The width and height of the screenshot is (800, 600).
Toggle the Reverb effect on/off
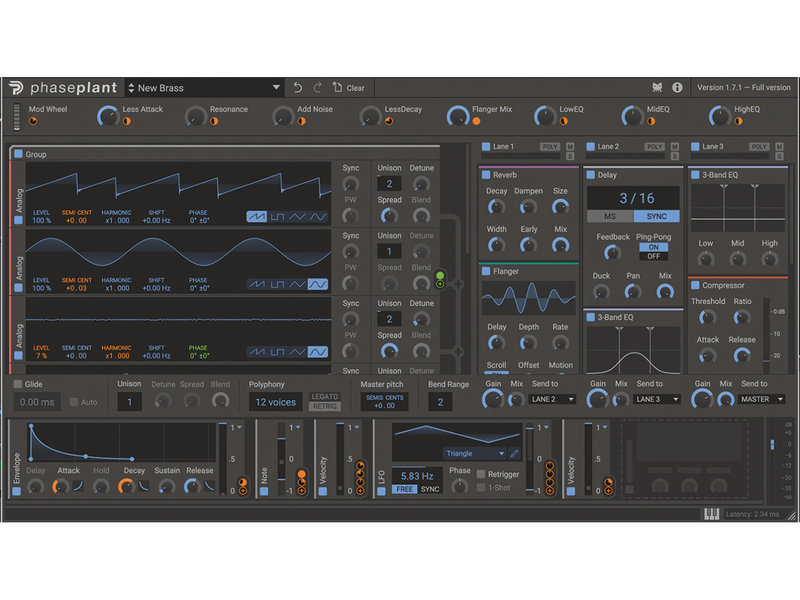tap(486, 174)
